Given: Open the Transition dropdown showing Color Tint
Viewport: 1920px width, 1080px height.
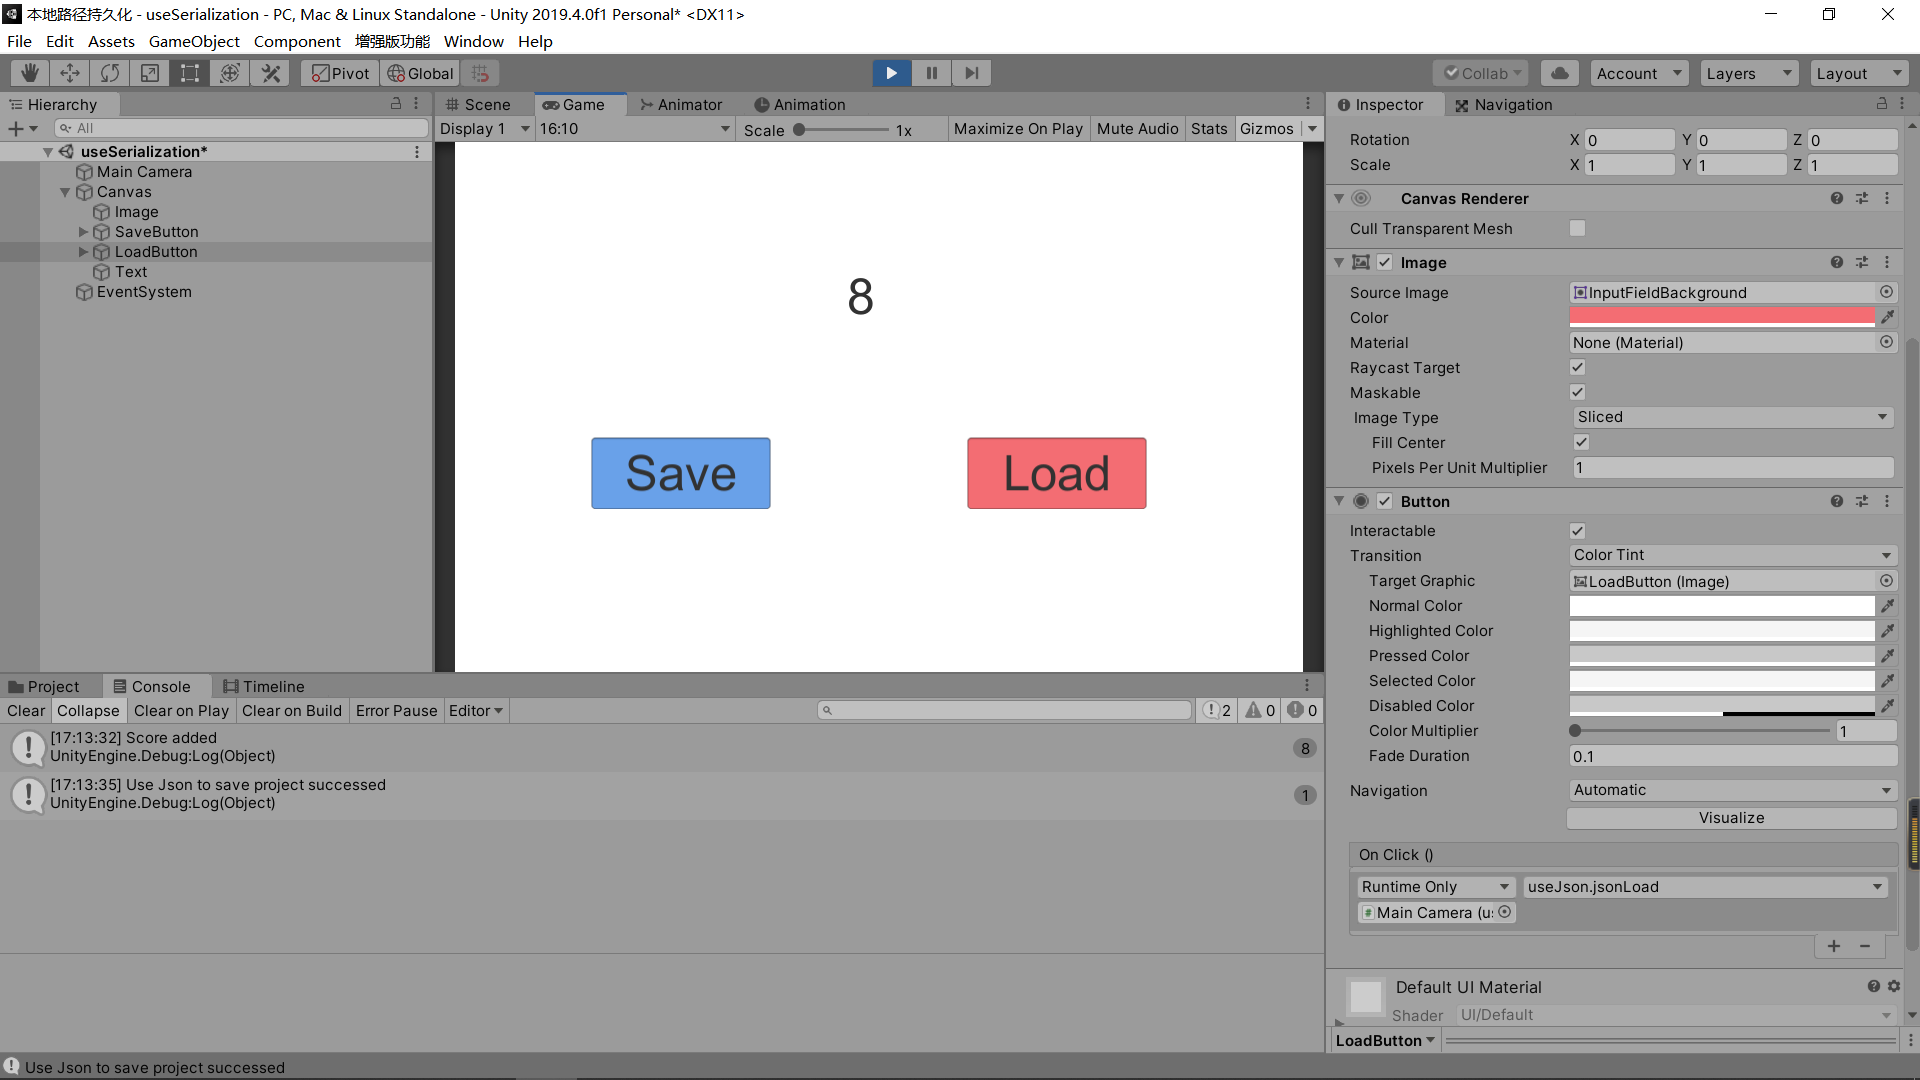Looking at the screenshot, I should click(x=1732, y=555).
